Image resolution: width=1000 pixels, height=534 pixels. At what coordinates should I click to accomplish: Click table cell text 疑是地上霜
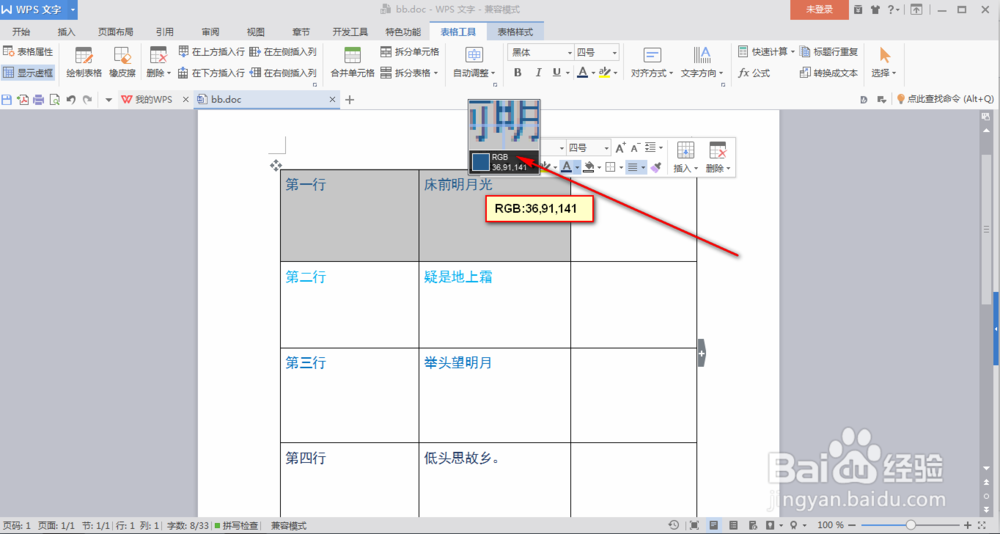[x=458, y=277]
